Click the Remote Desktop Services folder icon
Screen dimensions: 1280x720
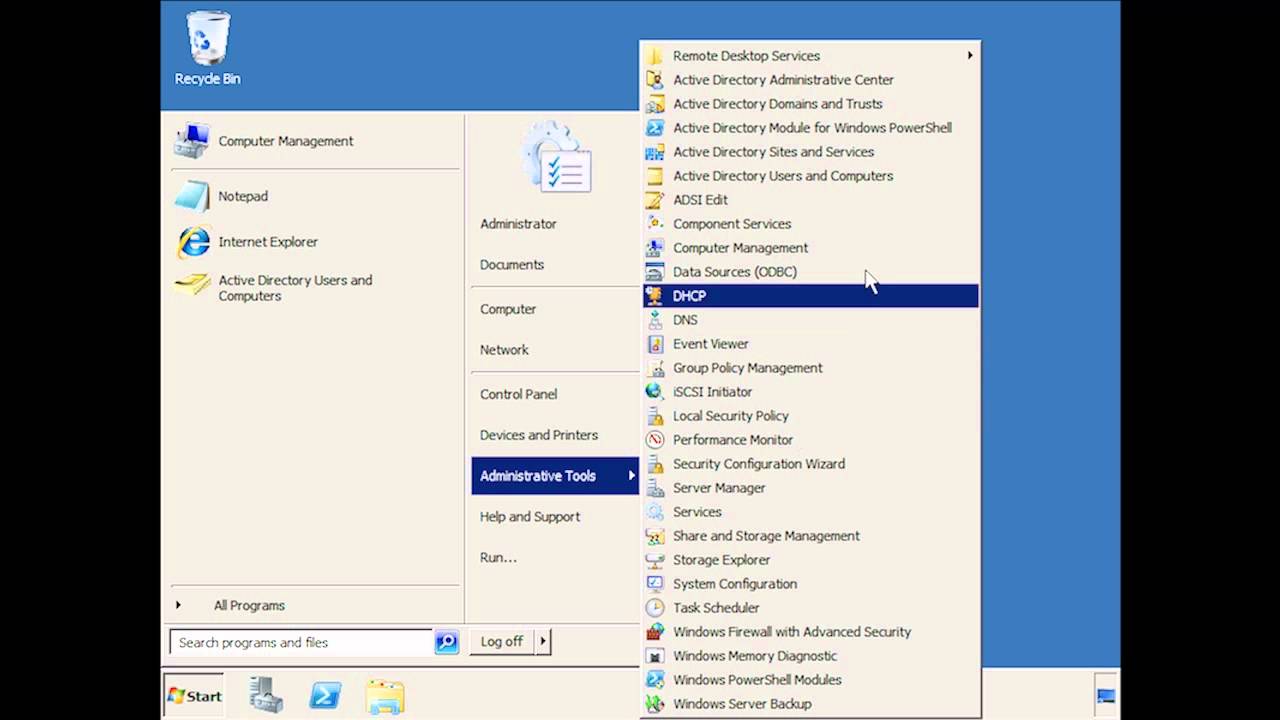[x=654, y=56]
